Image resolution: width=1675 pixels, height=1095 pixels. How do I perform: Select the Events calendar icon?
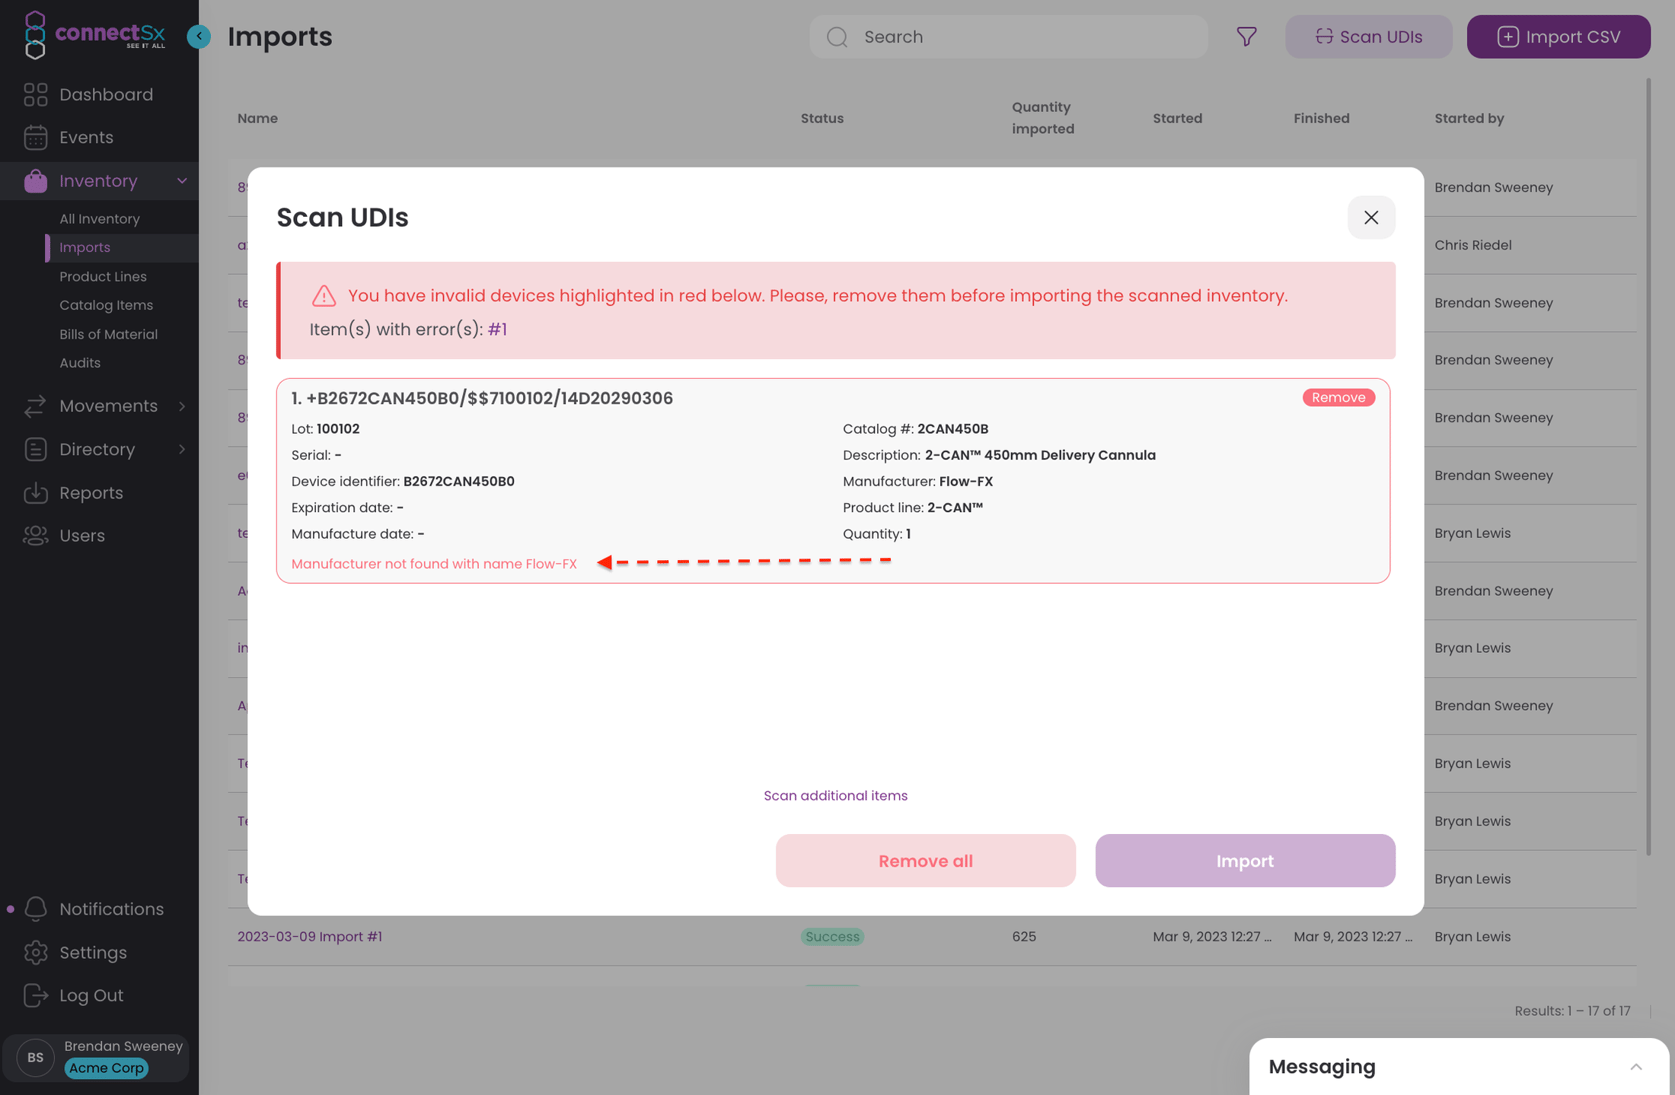coord(36,137)
